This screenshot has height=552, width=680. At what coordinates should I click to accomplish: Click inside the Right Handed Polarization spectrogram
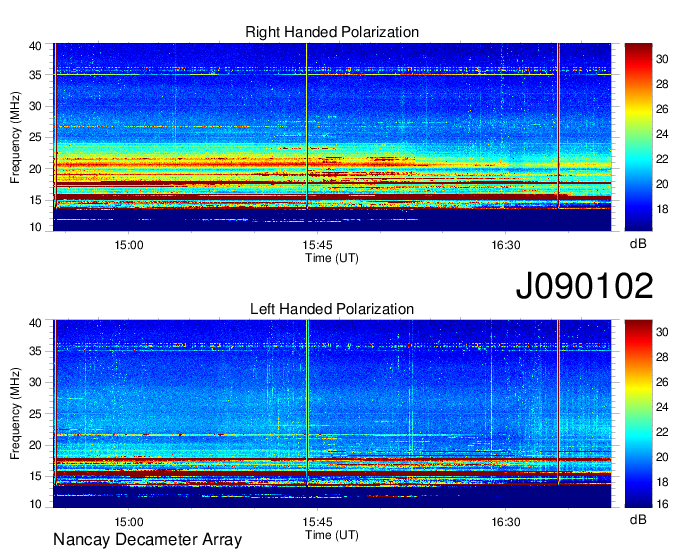pos(332,137)
